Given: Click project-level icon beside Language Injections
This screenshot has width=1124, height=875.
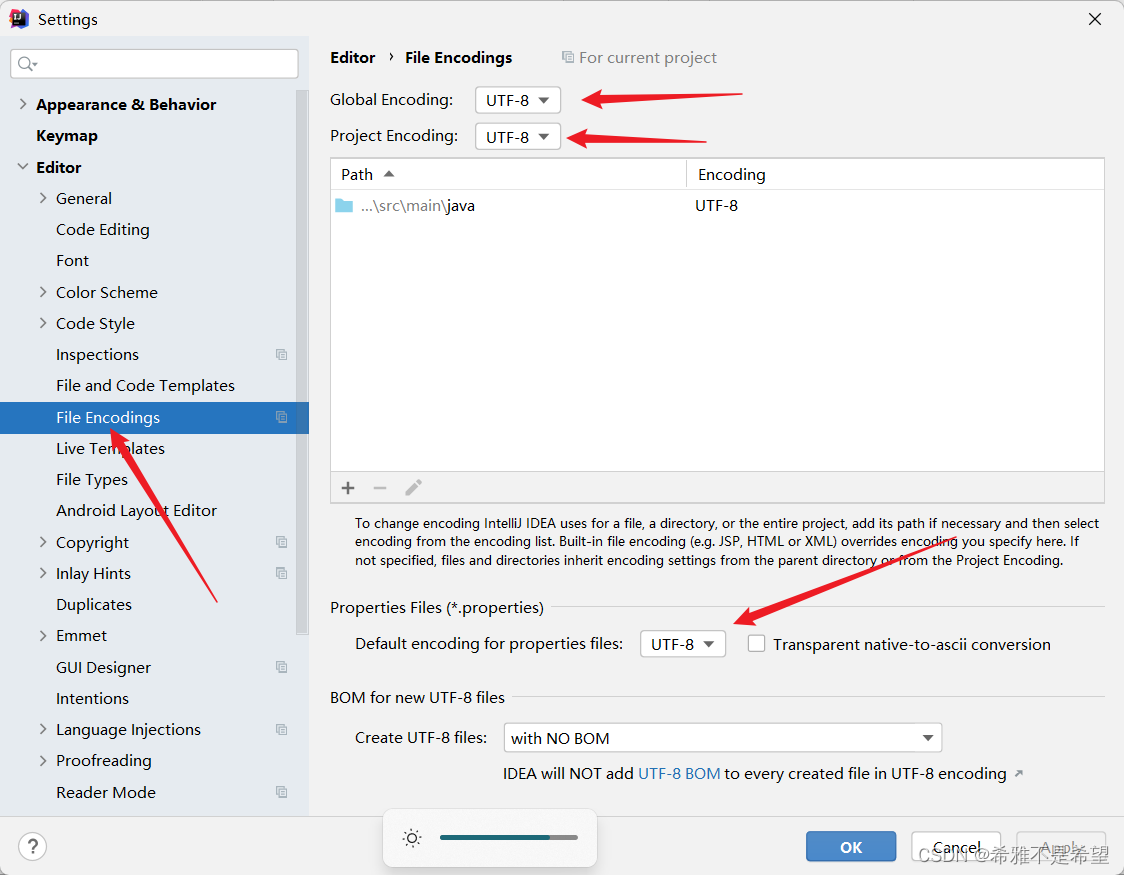Looking at the screenshot, I should [x=282, y=730].
